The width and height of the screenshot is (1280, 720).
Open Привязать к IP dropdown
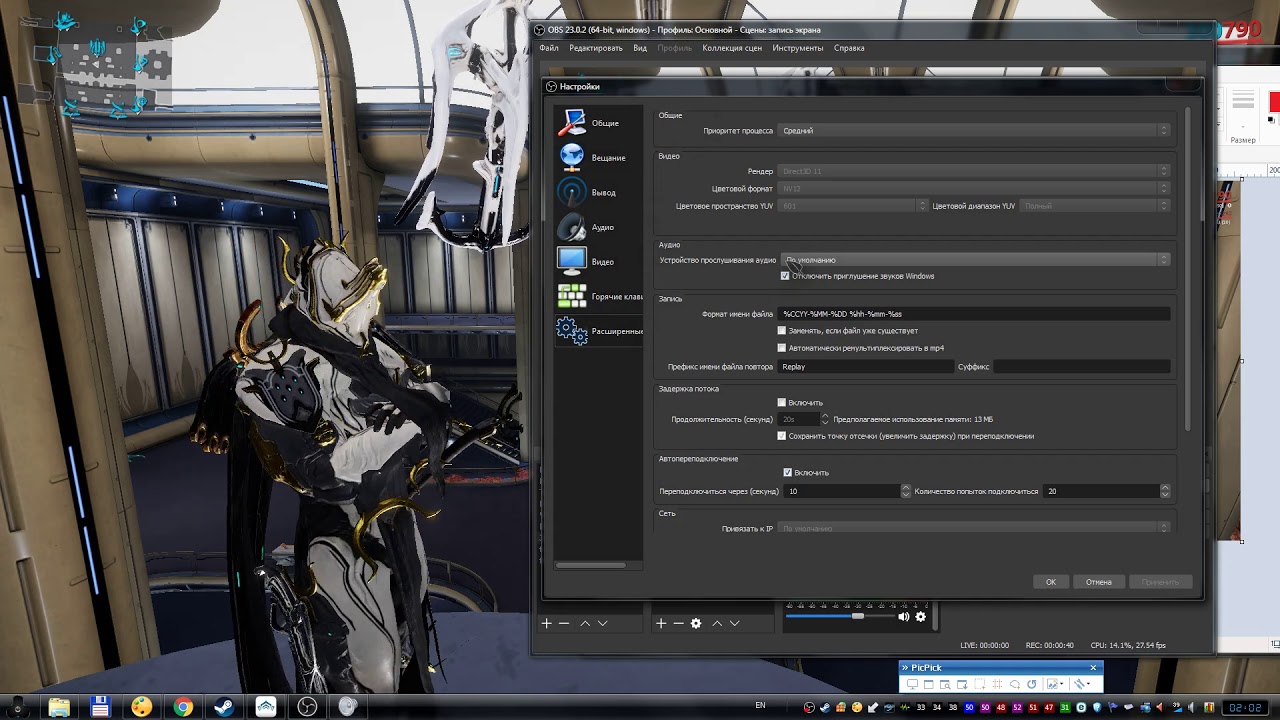click(x=974, y=527)
